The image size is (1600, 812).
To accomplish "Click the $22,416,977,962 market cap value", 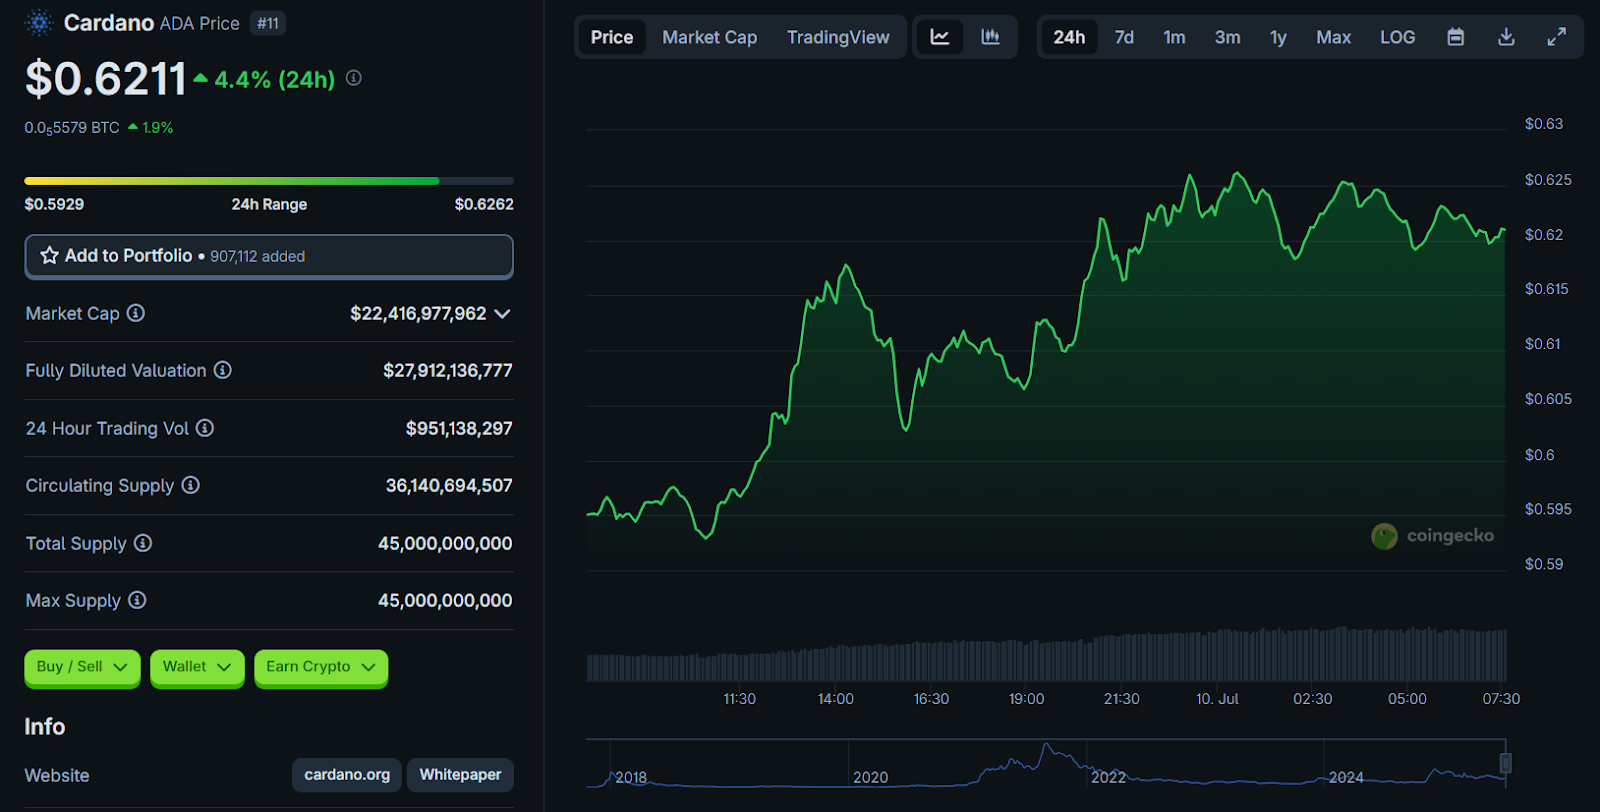I will click(418, 314).
